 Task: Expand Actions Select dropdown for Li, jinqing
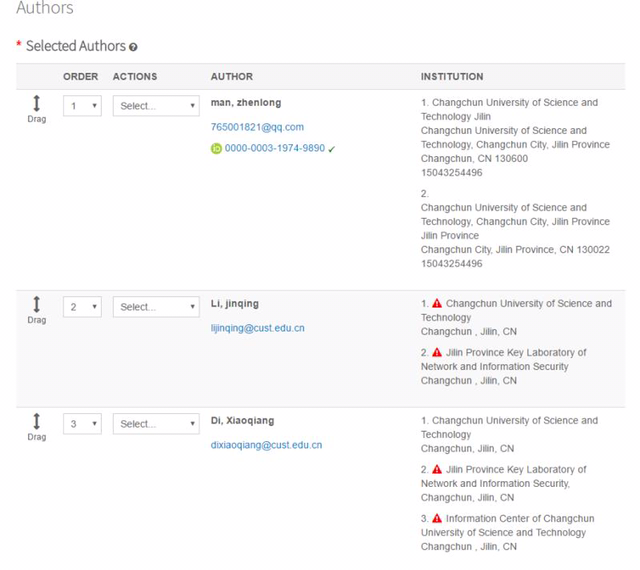(x=156, y=307)
